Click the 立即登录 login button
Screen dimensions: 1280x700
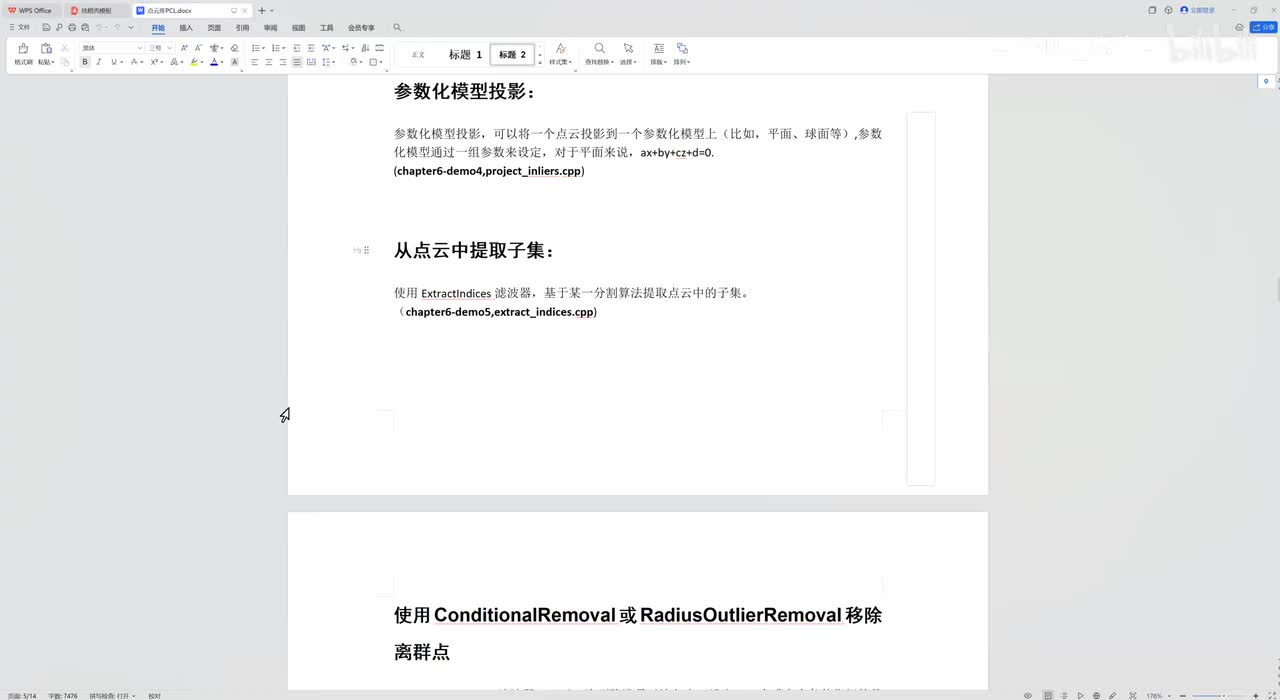[1197, 10]
